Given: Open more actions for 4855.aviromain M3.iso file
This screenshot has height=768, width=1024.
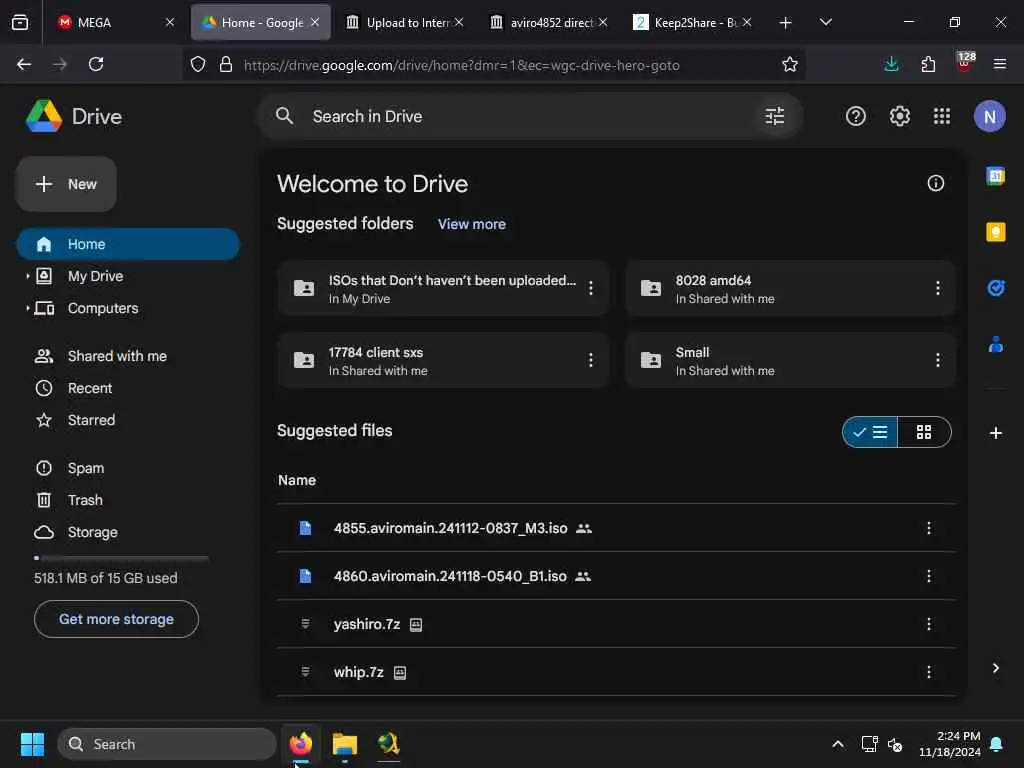Looking at the screenshot, I should [929, 528].
